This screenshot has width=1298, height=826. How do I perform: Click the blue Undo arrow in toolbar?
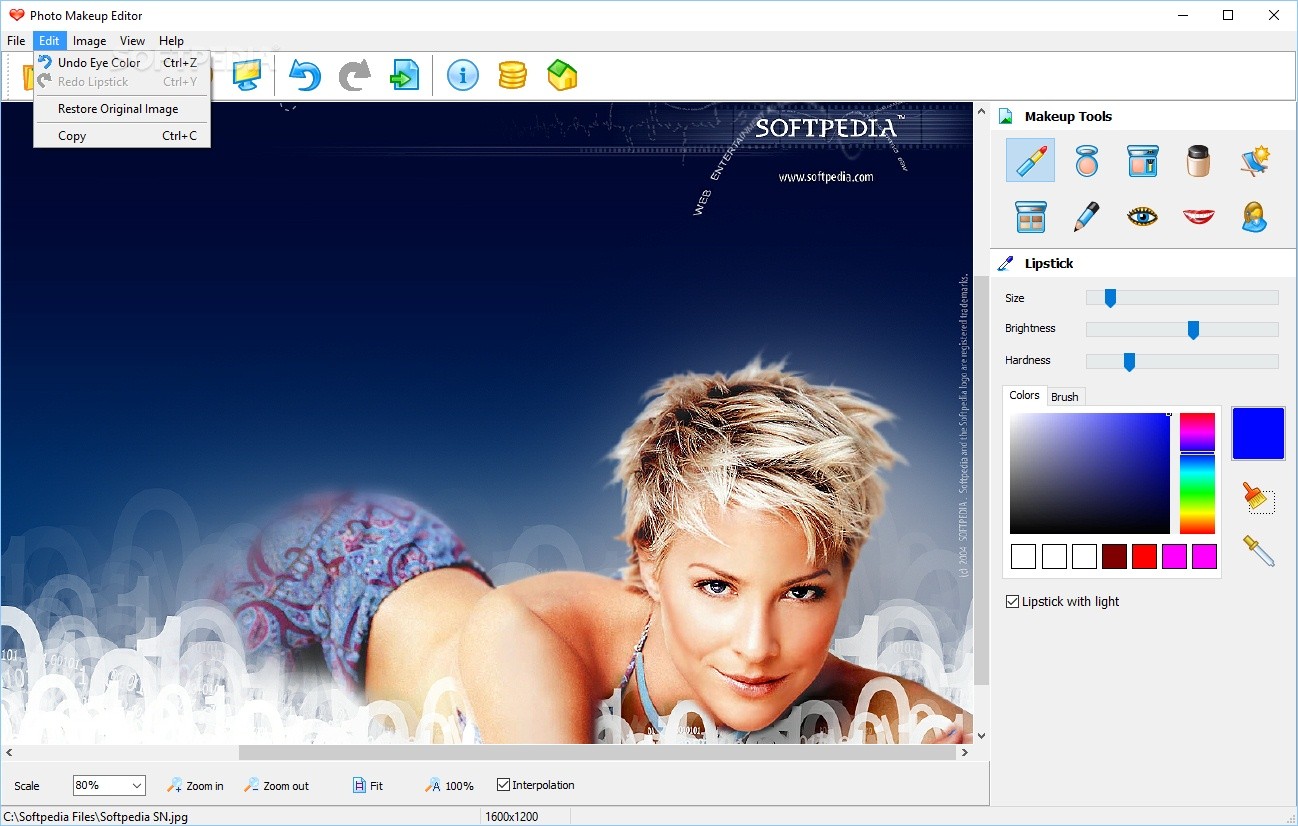pos(304,75)
